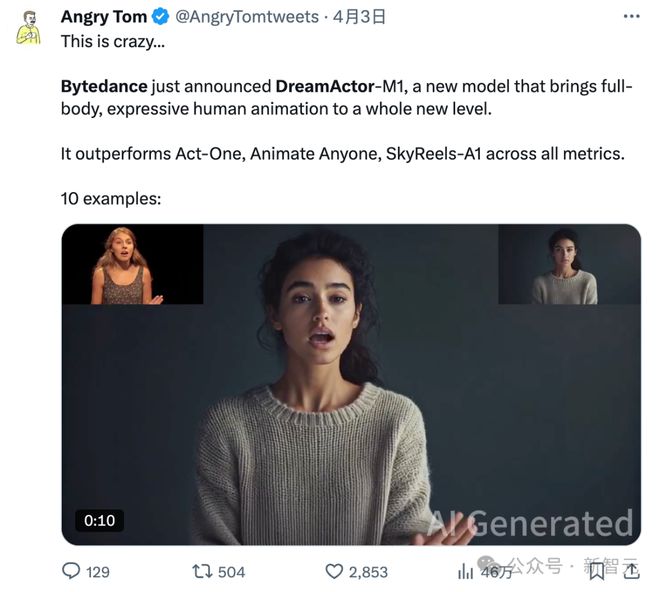Click the AI Generated watermark label

tap(530, 523)
